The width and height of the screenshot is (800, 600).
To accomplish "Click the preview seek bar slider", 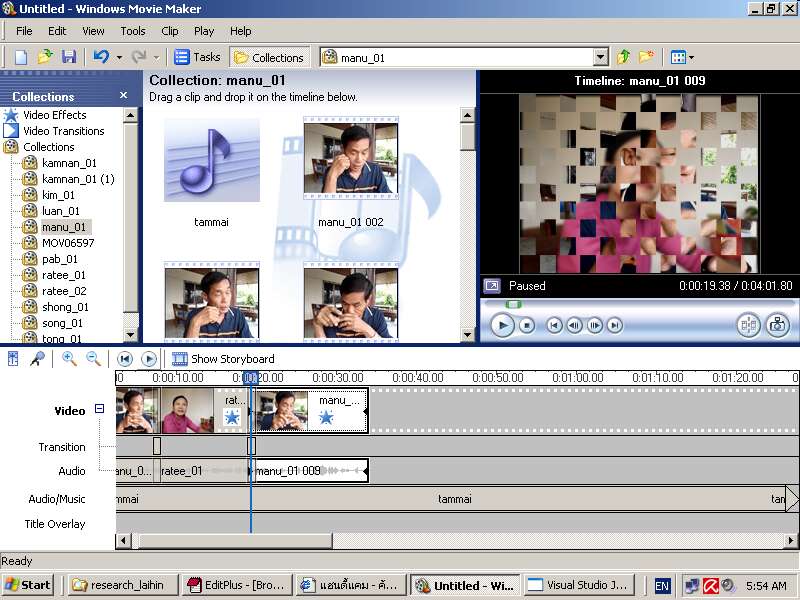I will click(x=514, y=304).
